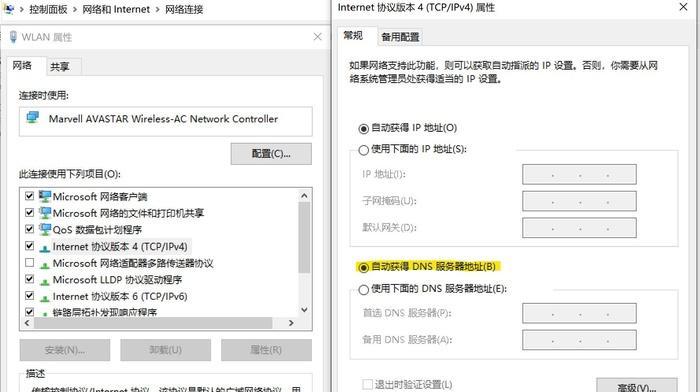Enable Microsoft 网络适配器多路传送器协议 checkbox

pyautogui.click(x=29, y=263)
